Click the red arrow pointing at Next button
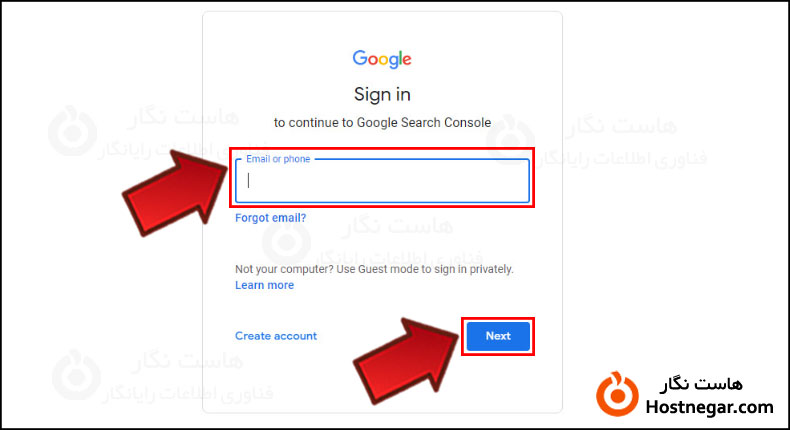 tap(406, 361)
